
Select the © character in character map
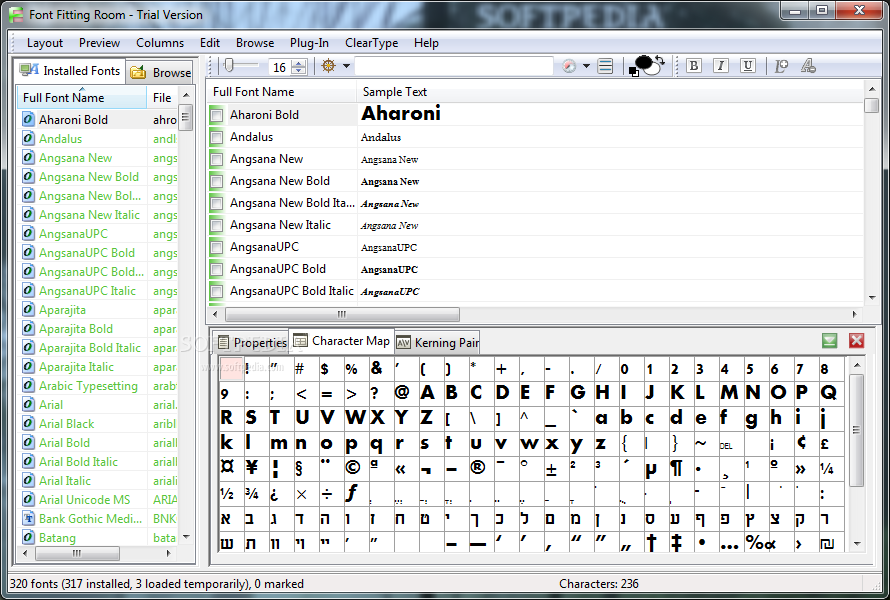tap(352, 468)
